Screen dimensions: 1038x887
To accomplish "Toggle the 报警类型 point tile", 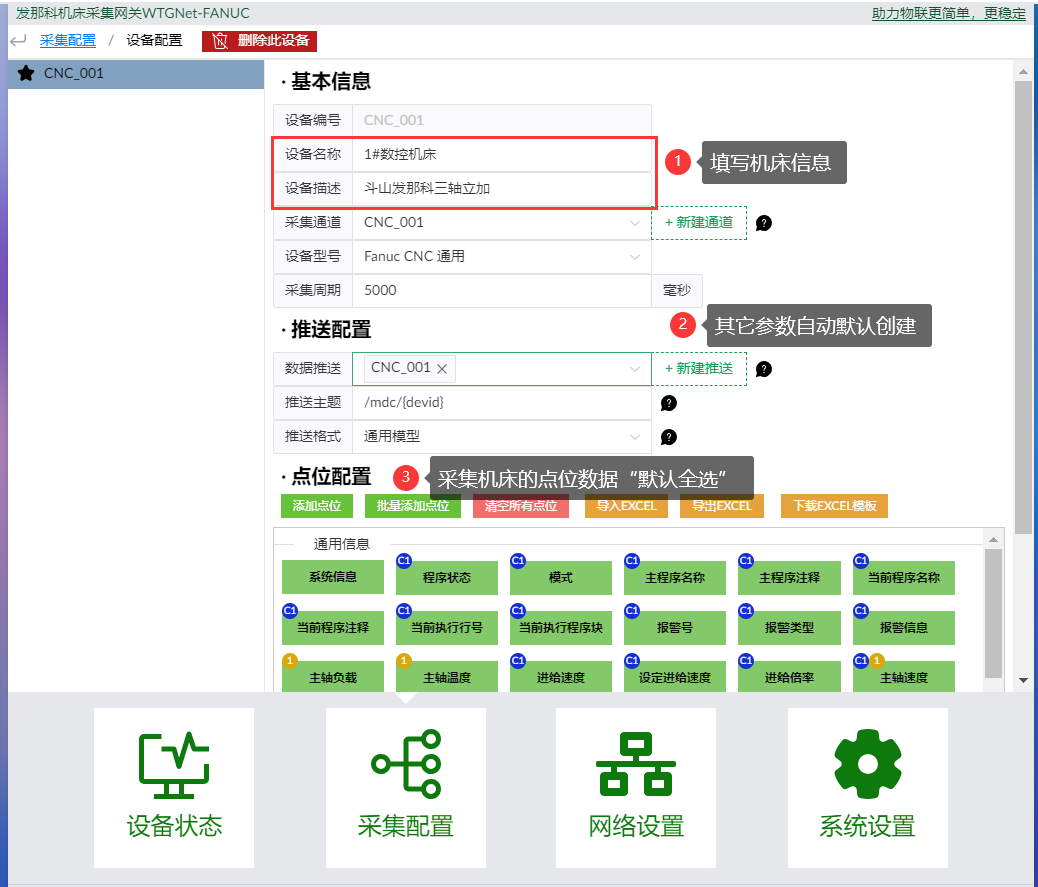I will point(789,628).
